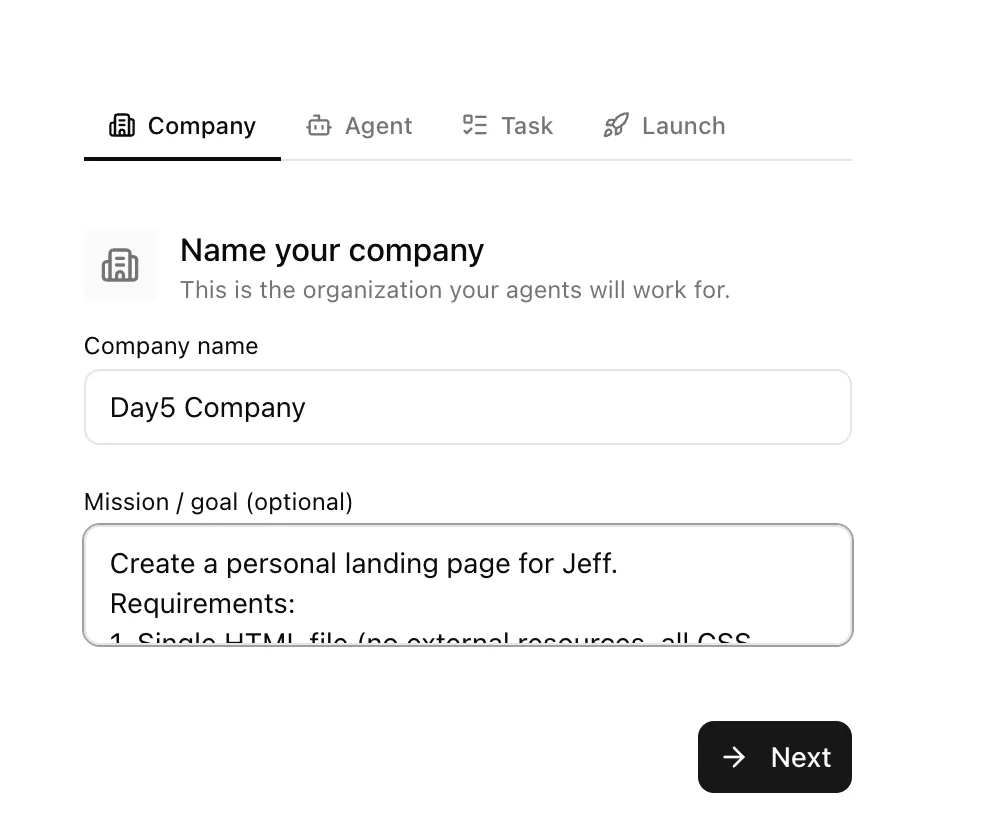Click the large building icon beside heading
Image resolution: width=986 pixels, height=828 pixels.
[x=120, y=265]
